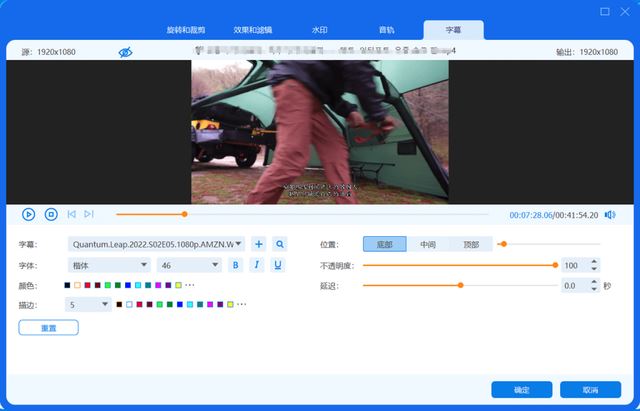
Task: Open the 音轨 tab
Action: pyautogui.click(x=387, y=30)
